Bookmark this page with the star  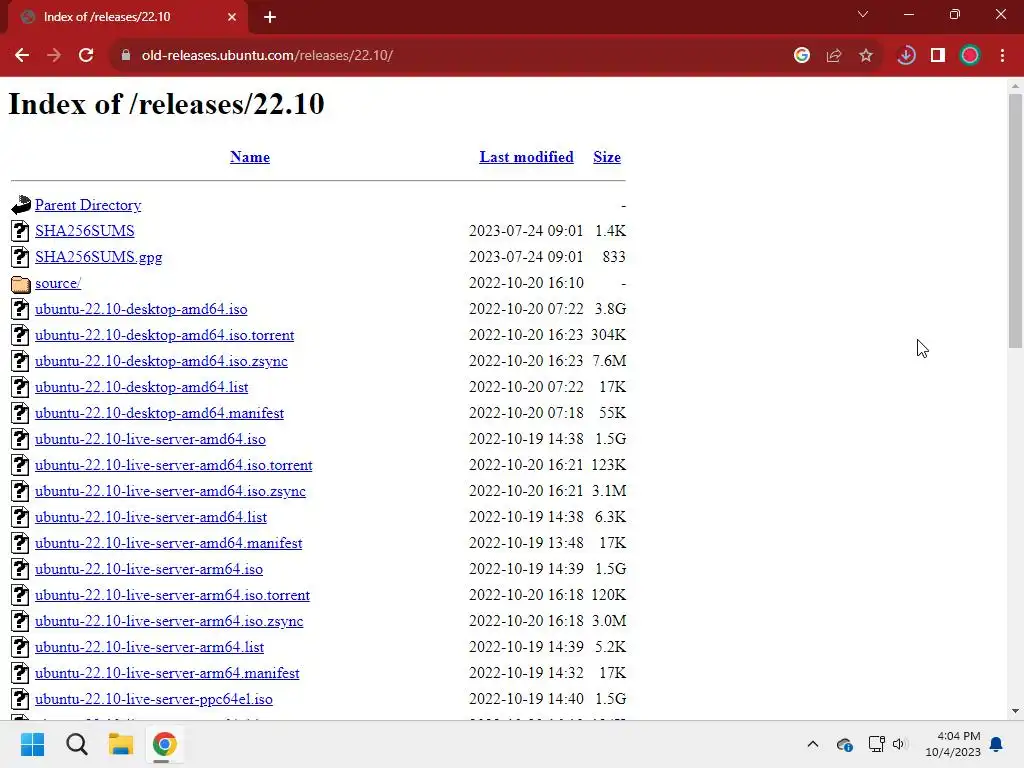[x=866, y=56]
